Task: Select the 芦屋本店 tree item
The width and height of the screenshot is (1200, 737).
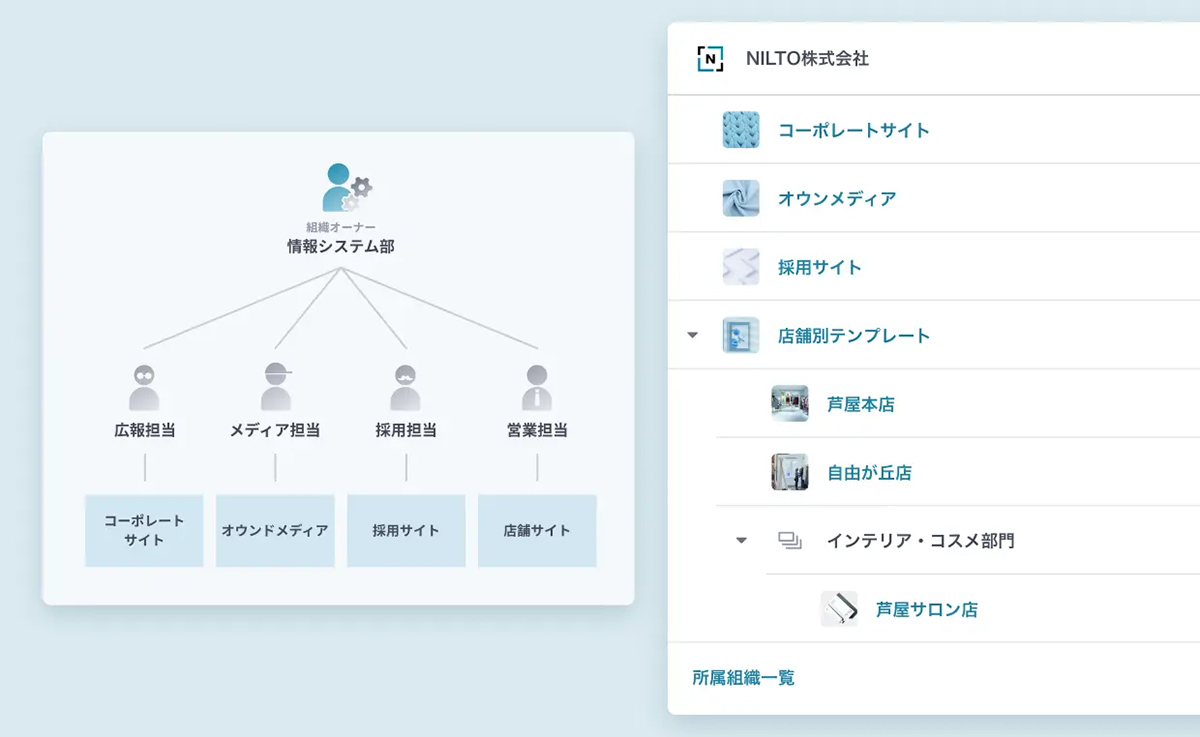Action: tap(861, 404)
